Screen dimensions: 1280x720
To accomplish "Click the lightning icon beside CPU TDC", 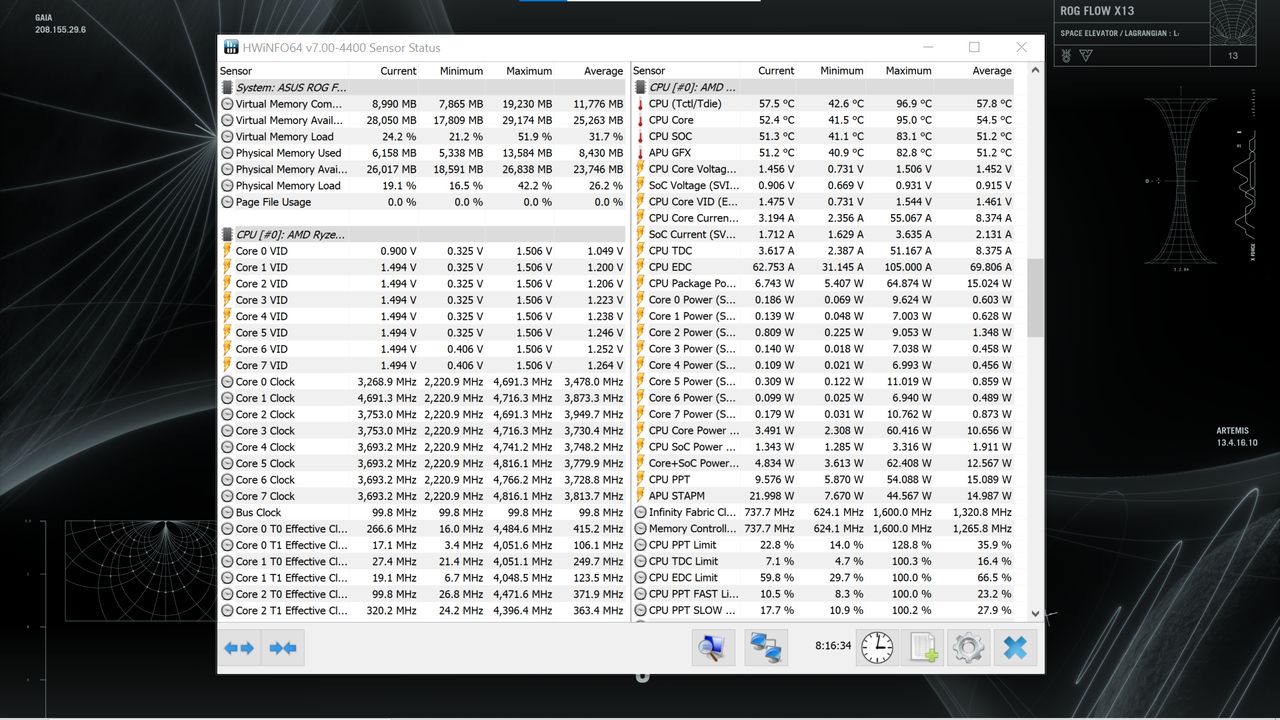I will coord(641,251).
